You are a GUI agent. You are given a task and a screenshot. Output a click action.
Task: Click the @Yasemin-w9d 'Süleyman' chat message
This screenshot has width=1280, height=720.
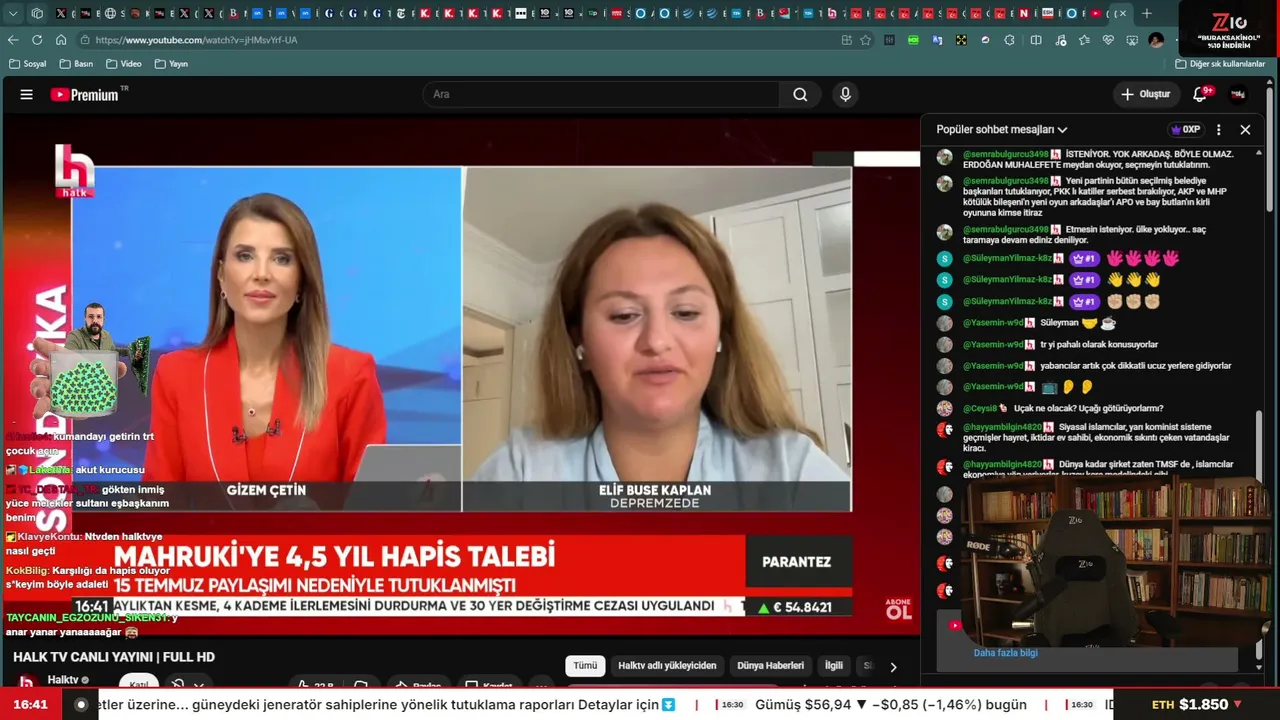(x=1039, y=323)
